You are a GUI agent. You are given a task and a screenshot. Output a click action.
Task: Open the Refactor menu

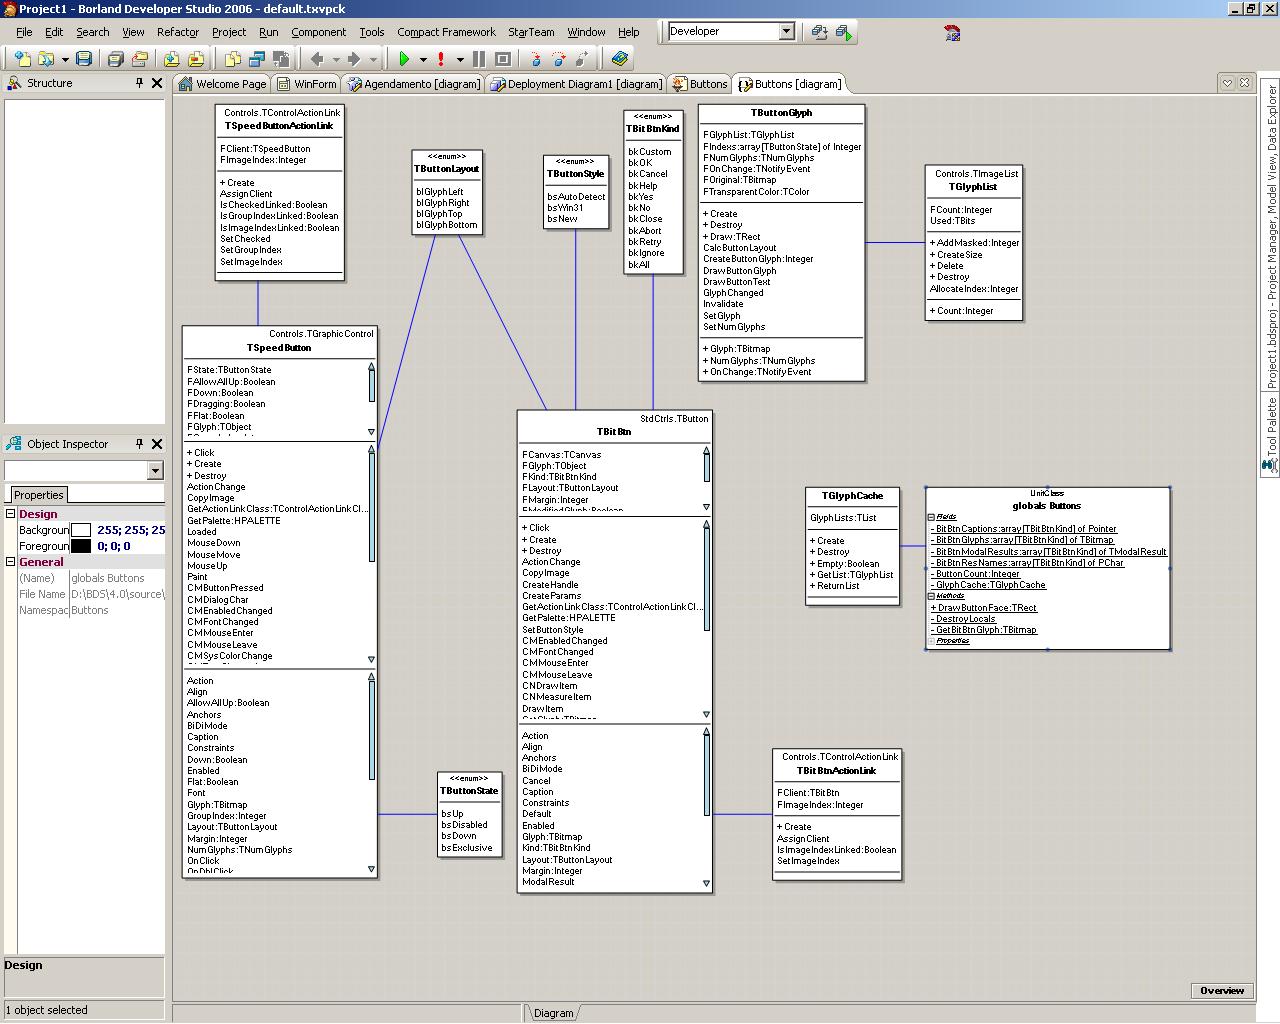178,32
